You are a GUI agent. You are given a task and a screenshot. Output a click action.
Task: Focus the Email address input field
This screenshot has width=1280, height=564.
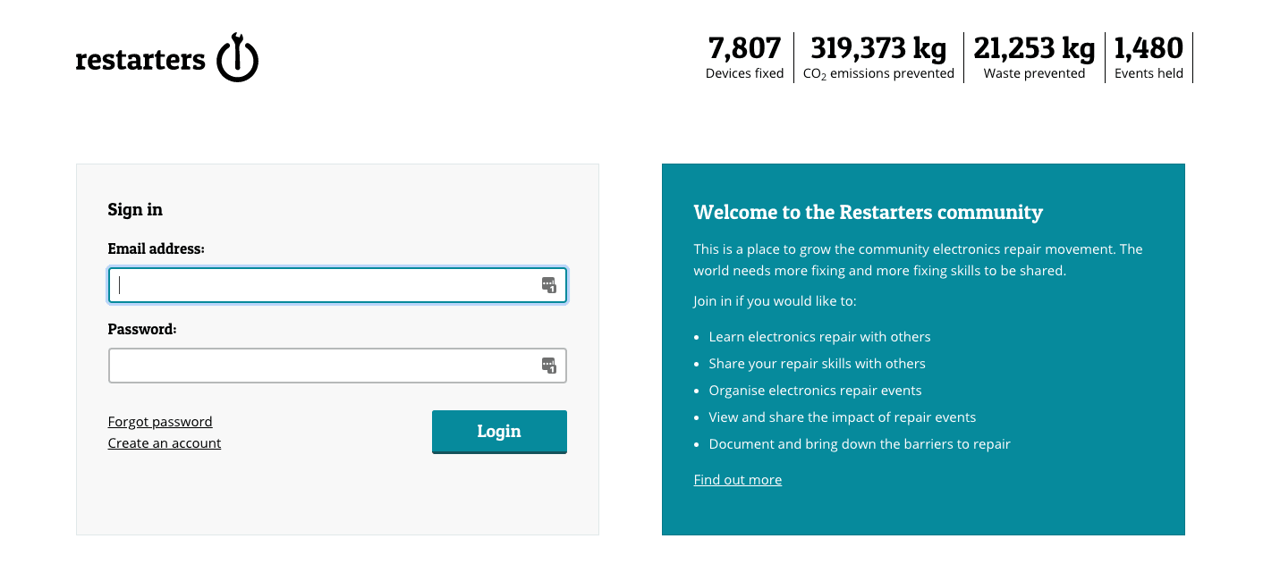[x=337, y=285]
